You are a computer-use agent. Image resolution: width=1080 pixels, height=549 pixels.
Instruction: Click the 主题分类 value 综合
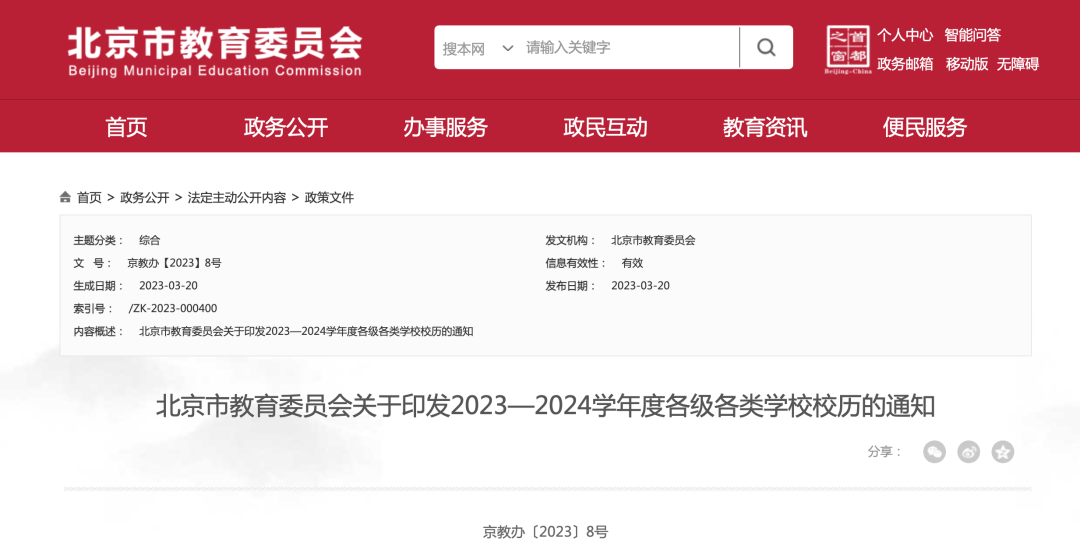point(149,240)
